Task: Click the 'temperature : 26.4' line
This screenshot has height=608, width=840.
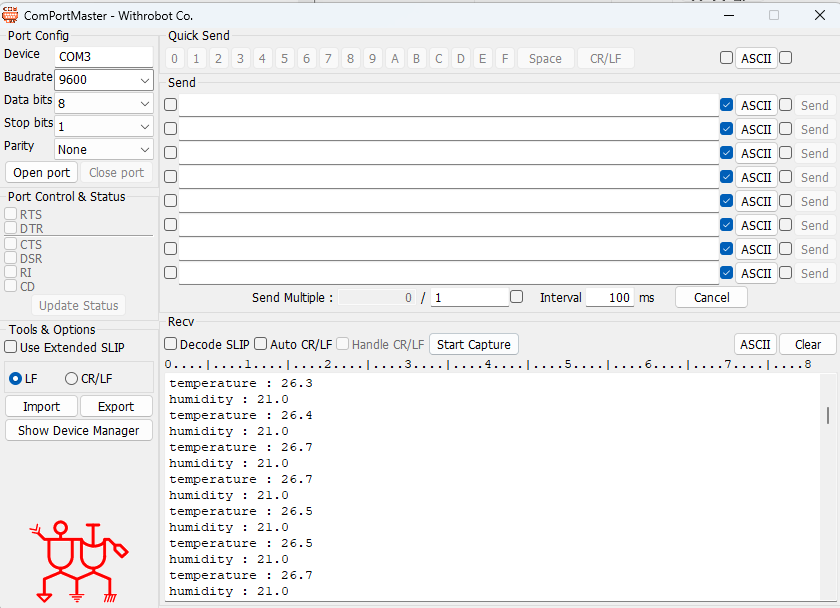Action: pos(241,416)
